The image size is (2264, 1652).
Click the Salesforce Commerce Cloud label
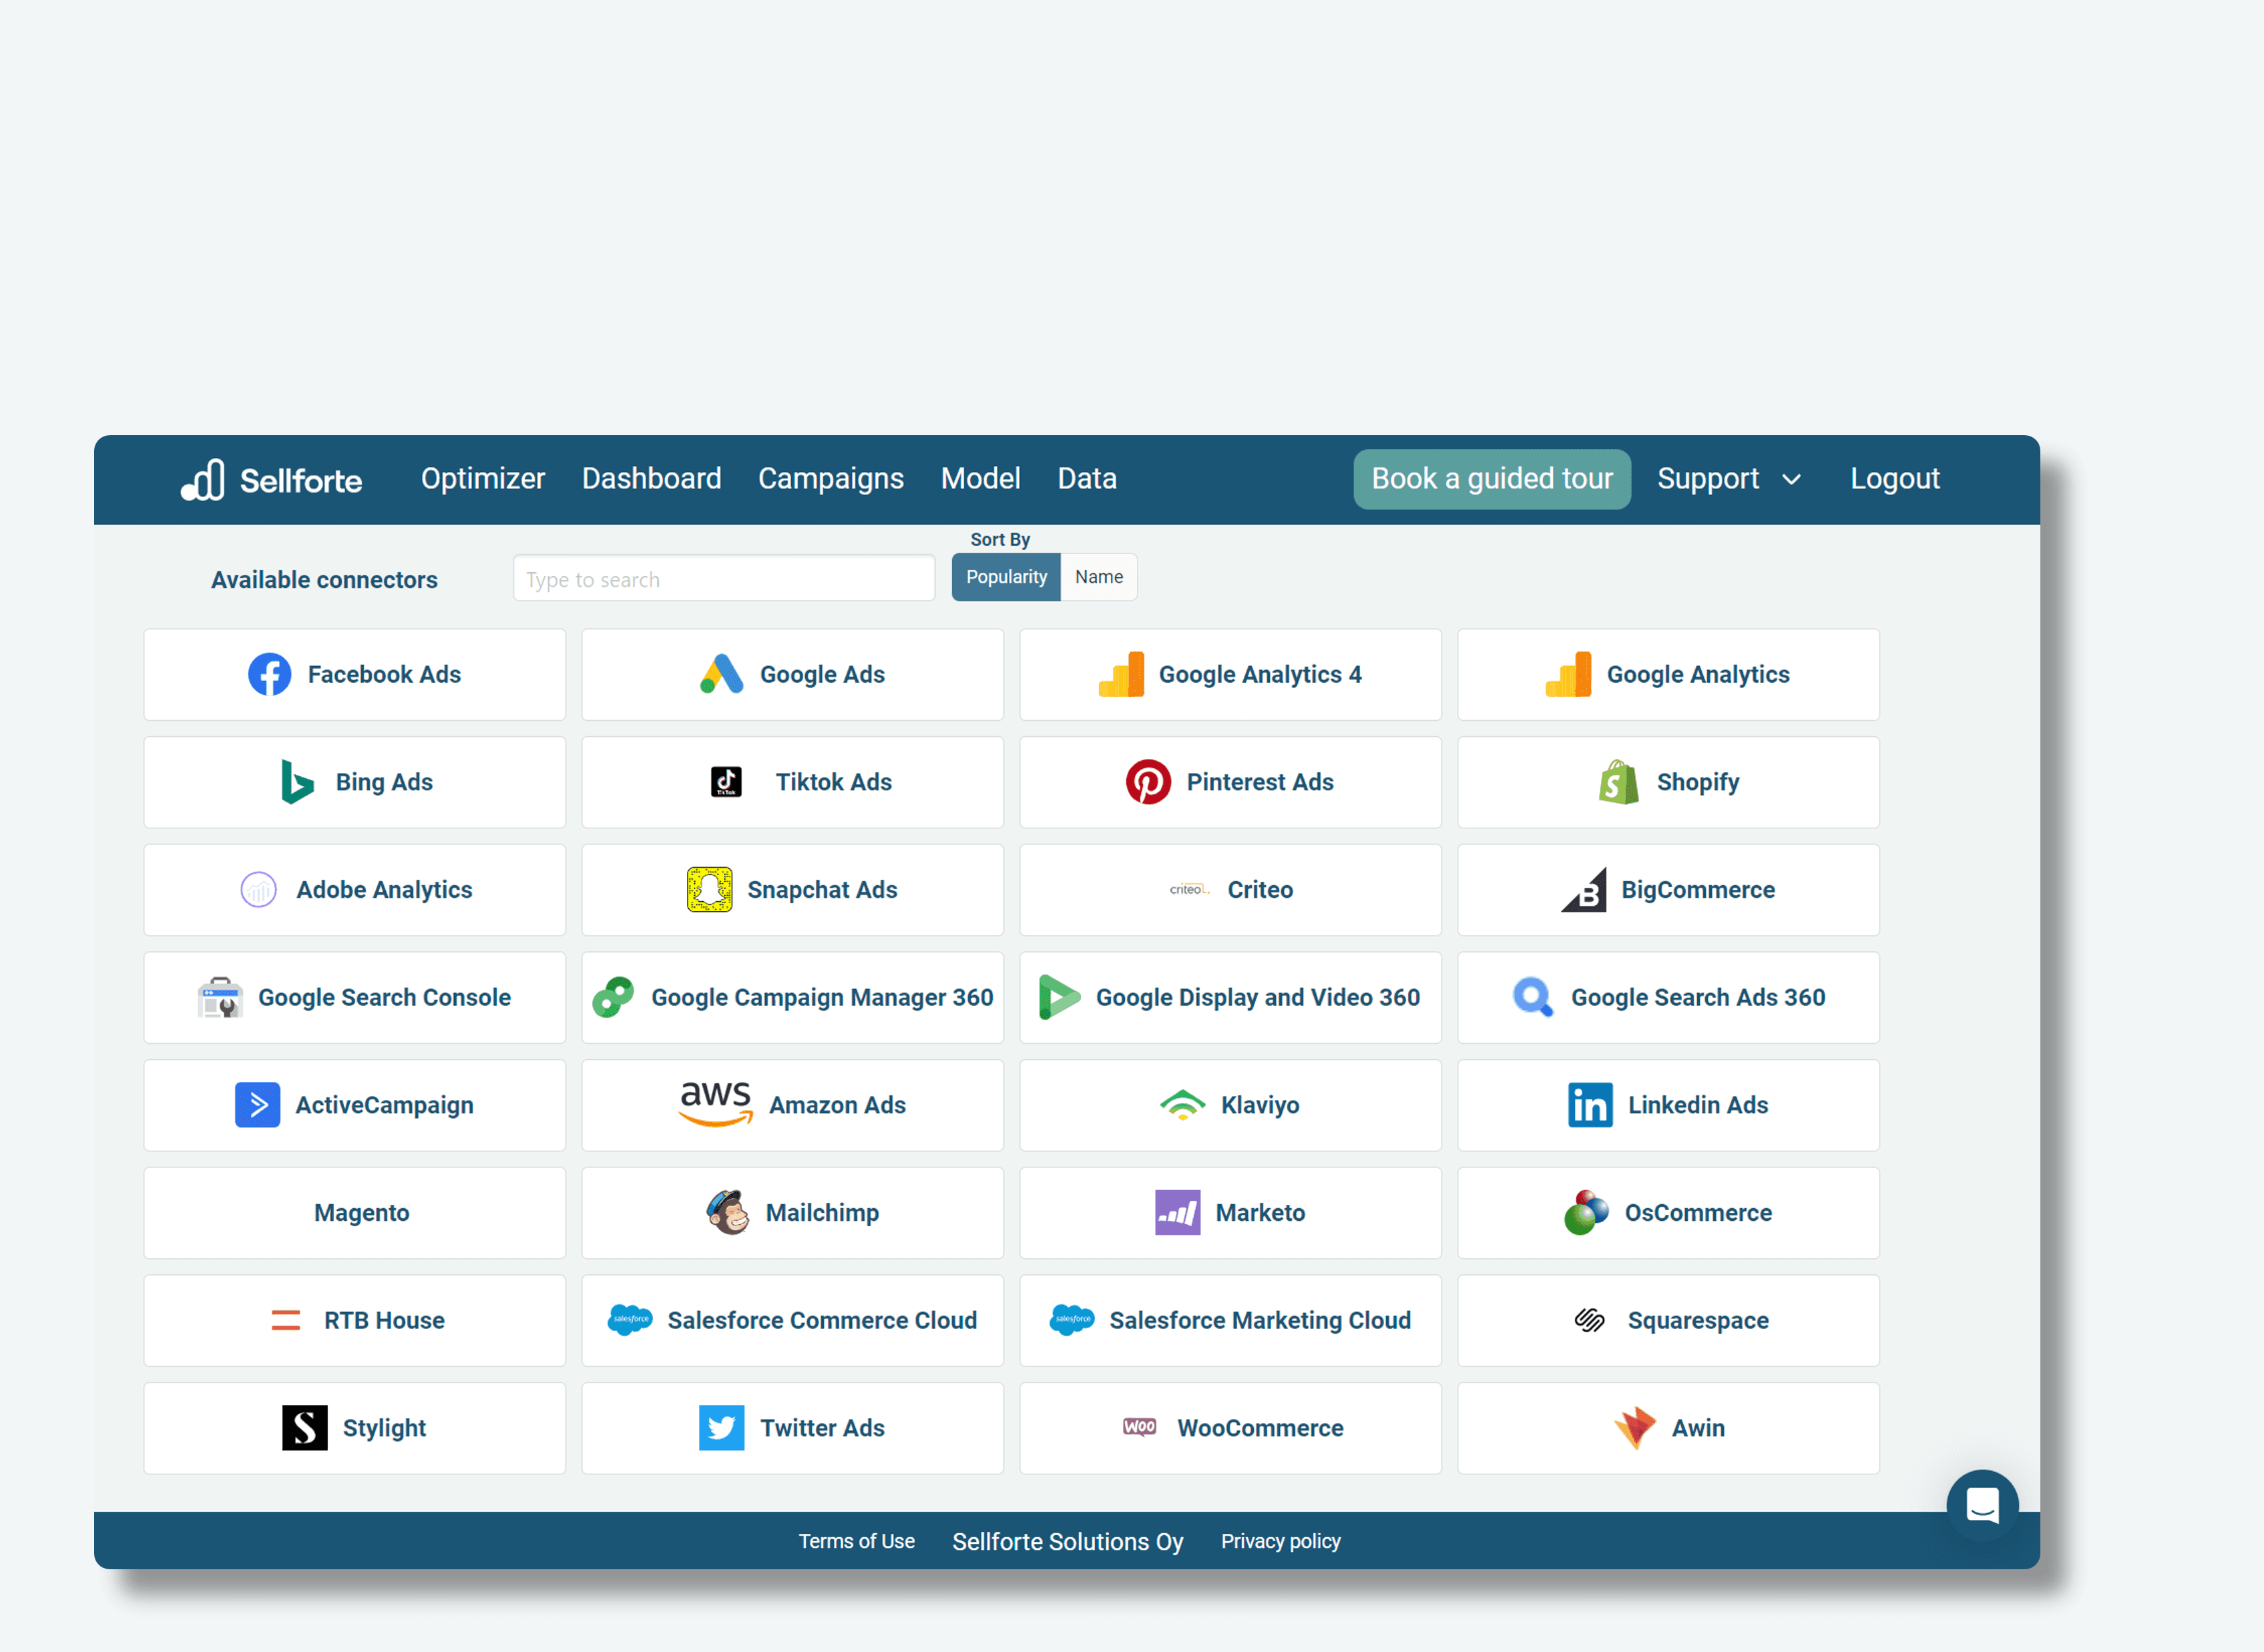pyautogui.click(x=822, y=1320)
